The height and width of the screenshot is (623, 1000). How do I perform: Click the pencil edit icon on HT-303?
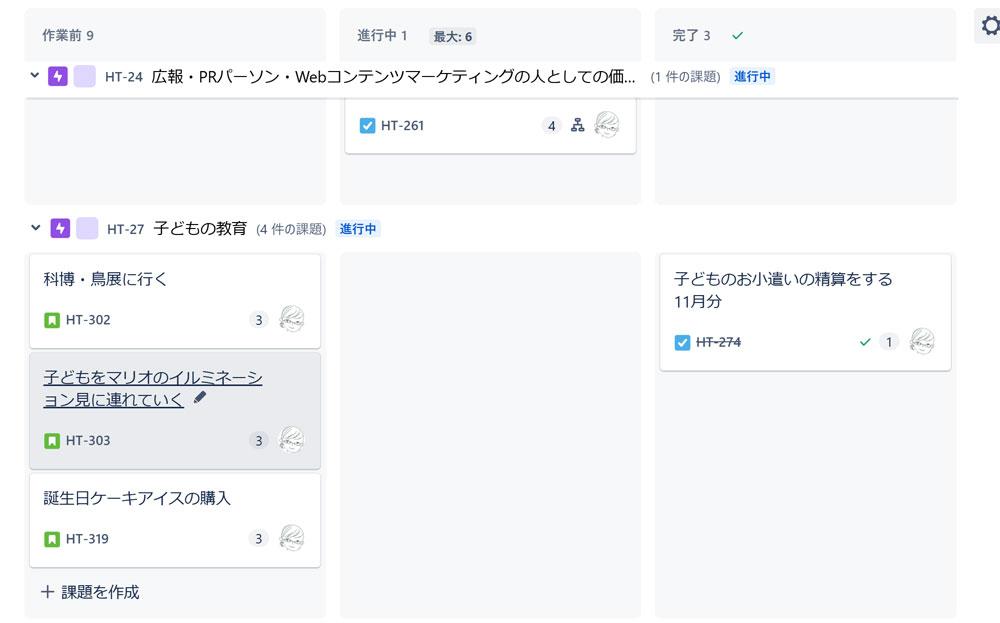pos(200,397)
